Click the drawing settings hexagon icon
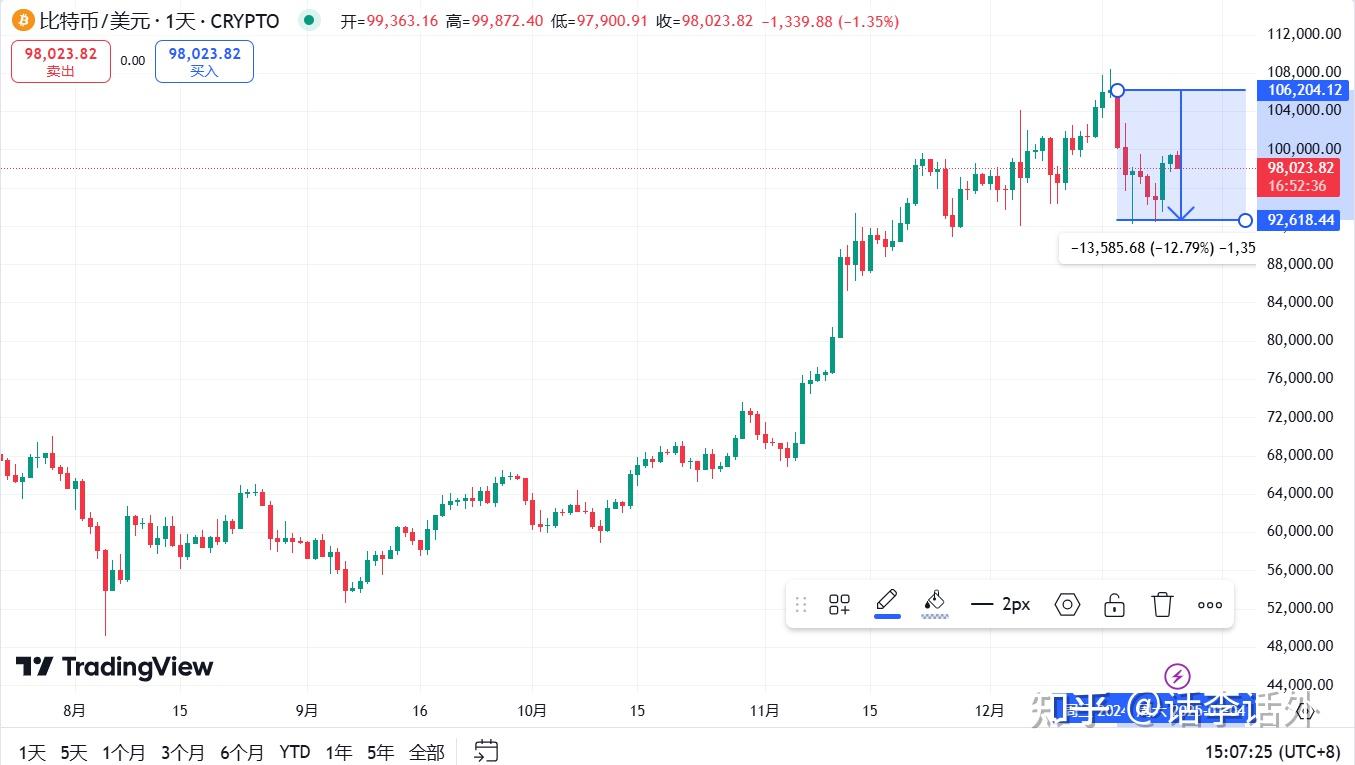 [x=1067, y=604]
